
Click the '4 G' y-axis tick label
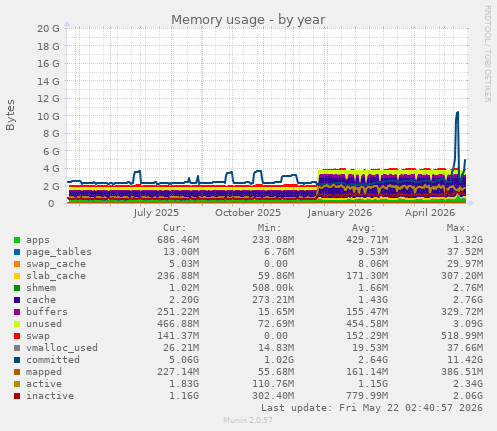coord(51,169)
